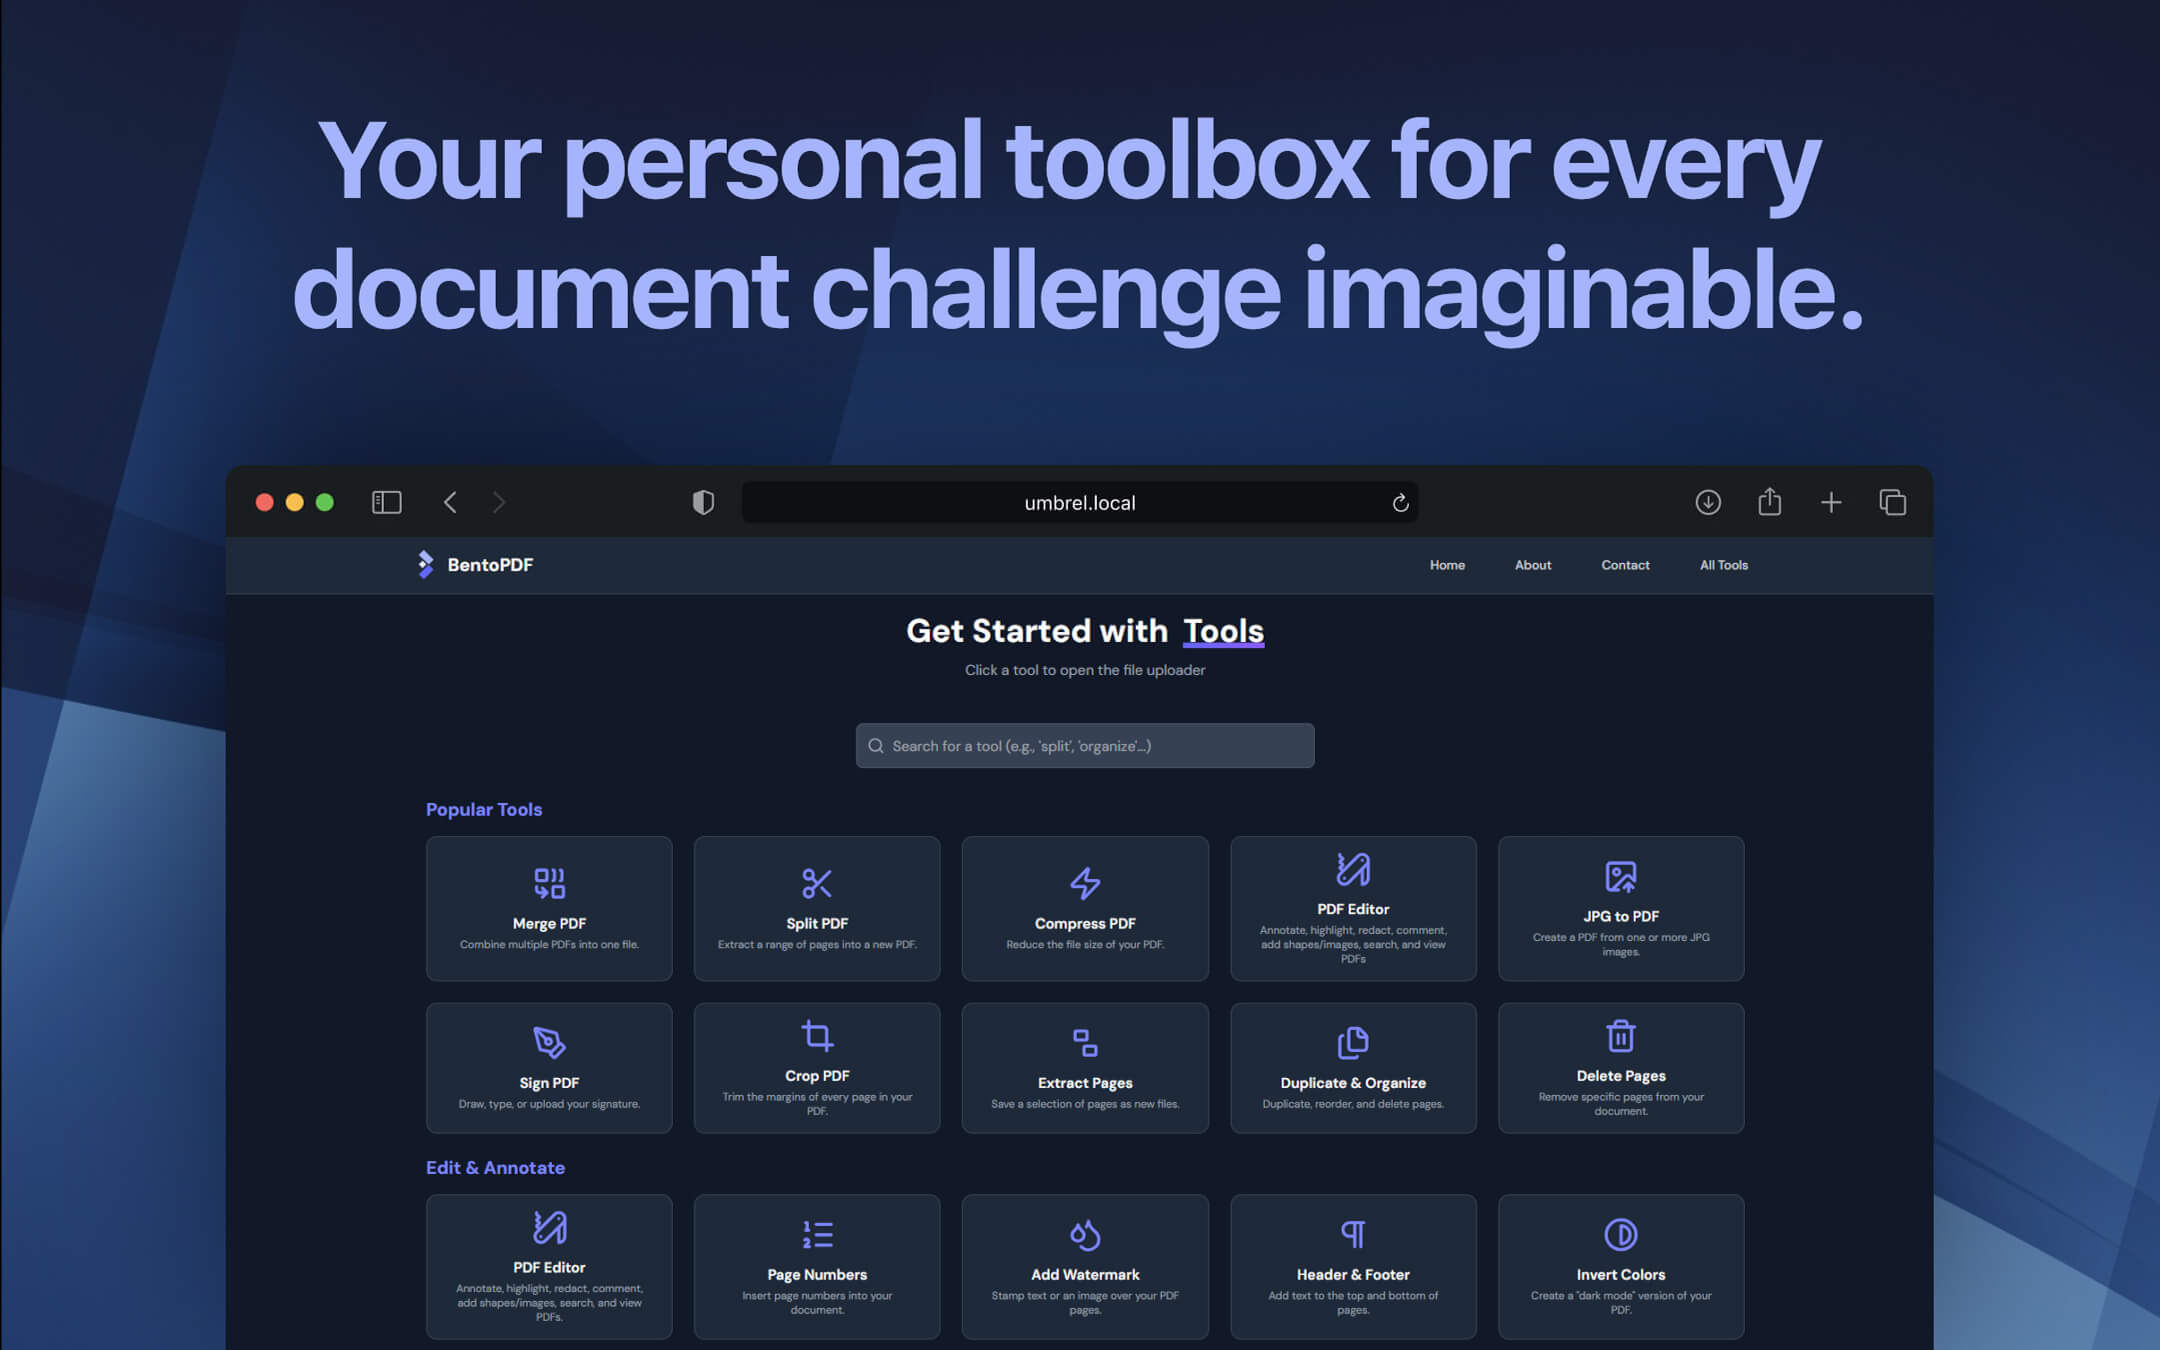Click the tool search field
The width and height of the screenshot is (2160, 1350).
click(x=1085, y=745)
